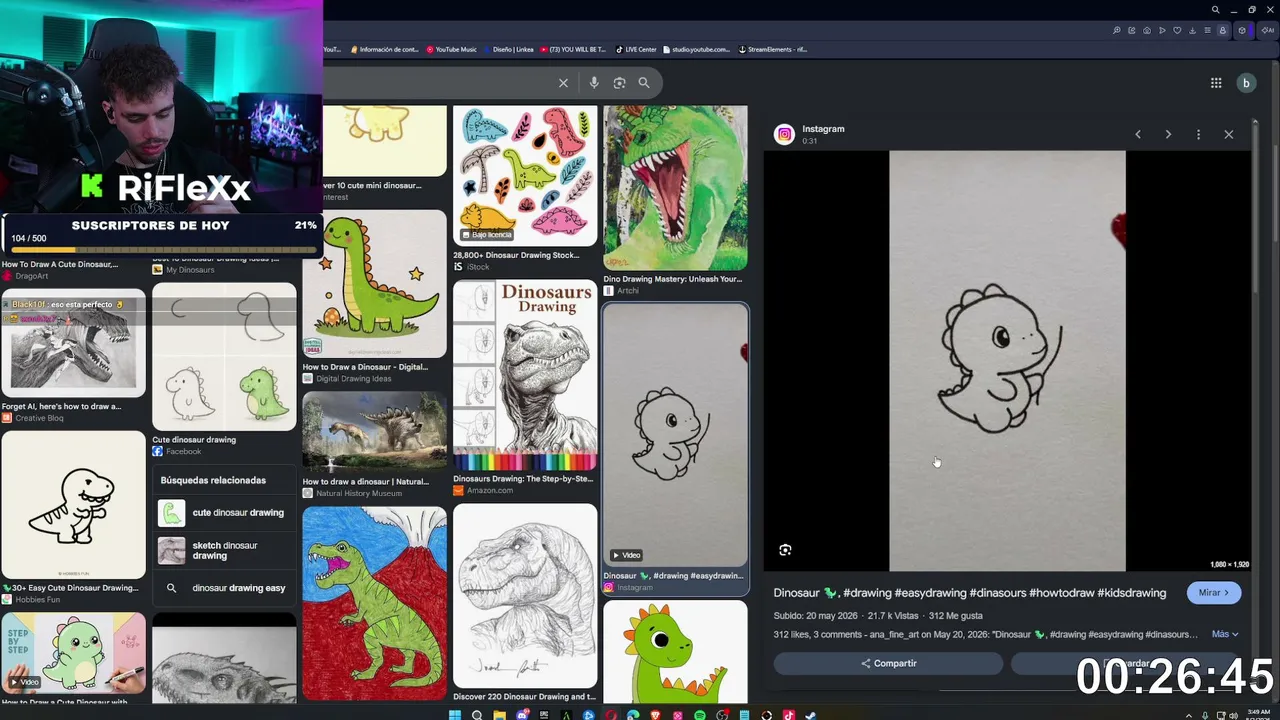Open the dinosaur stickers iStock thumbnail

(x=525, y=176)
